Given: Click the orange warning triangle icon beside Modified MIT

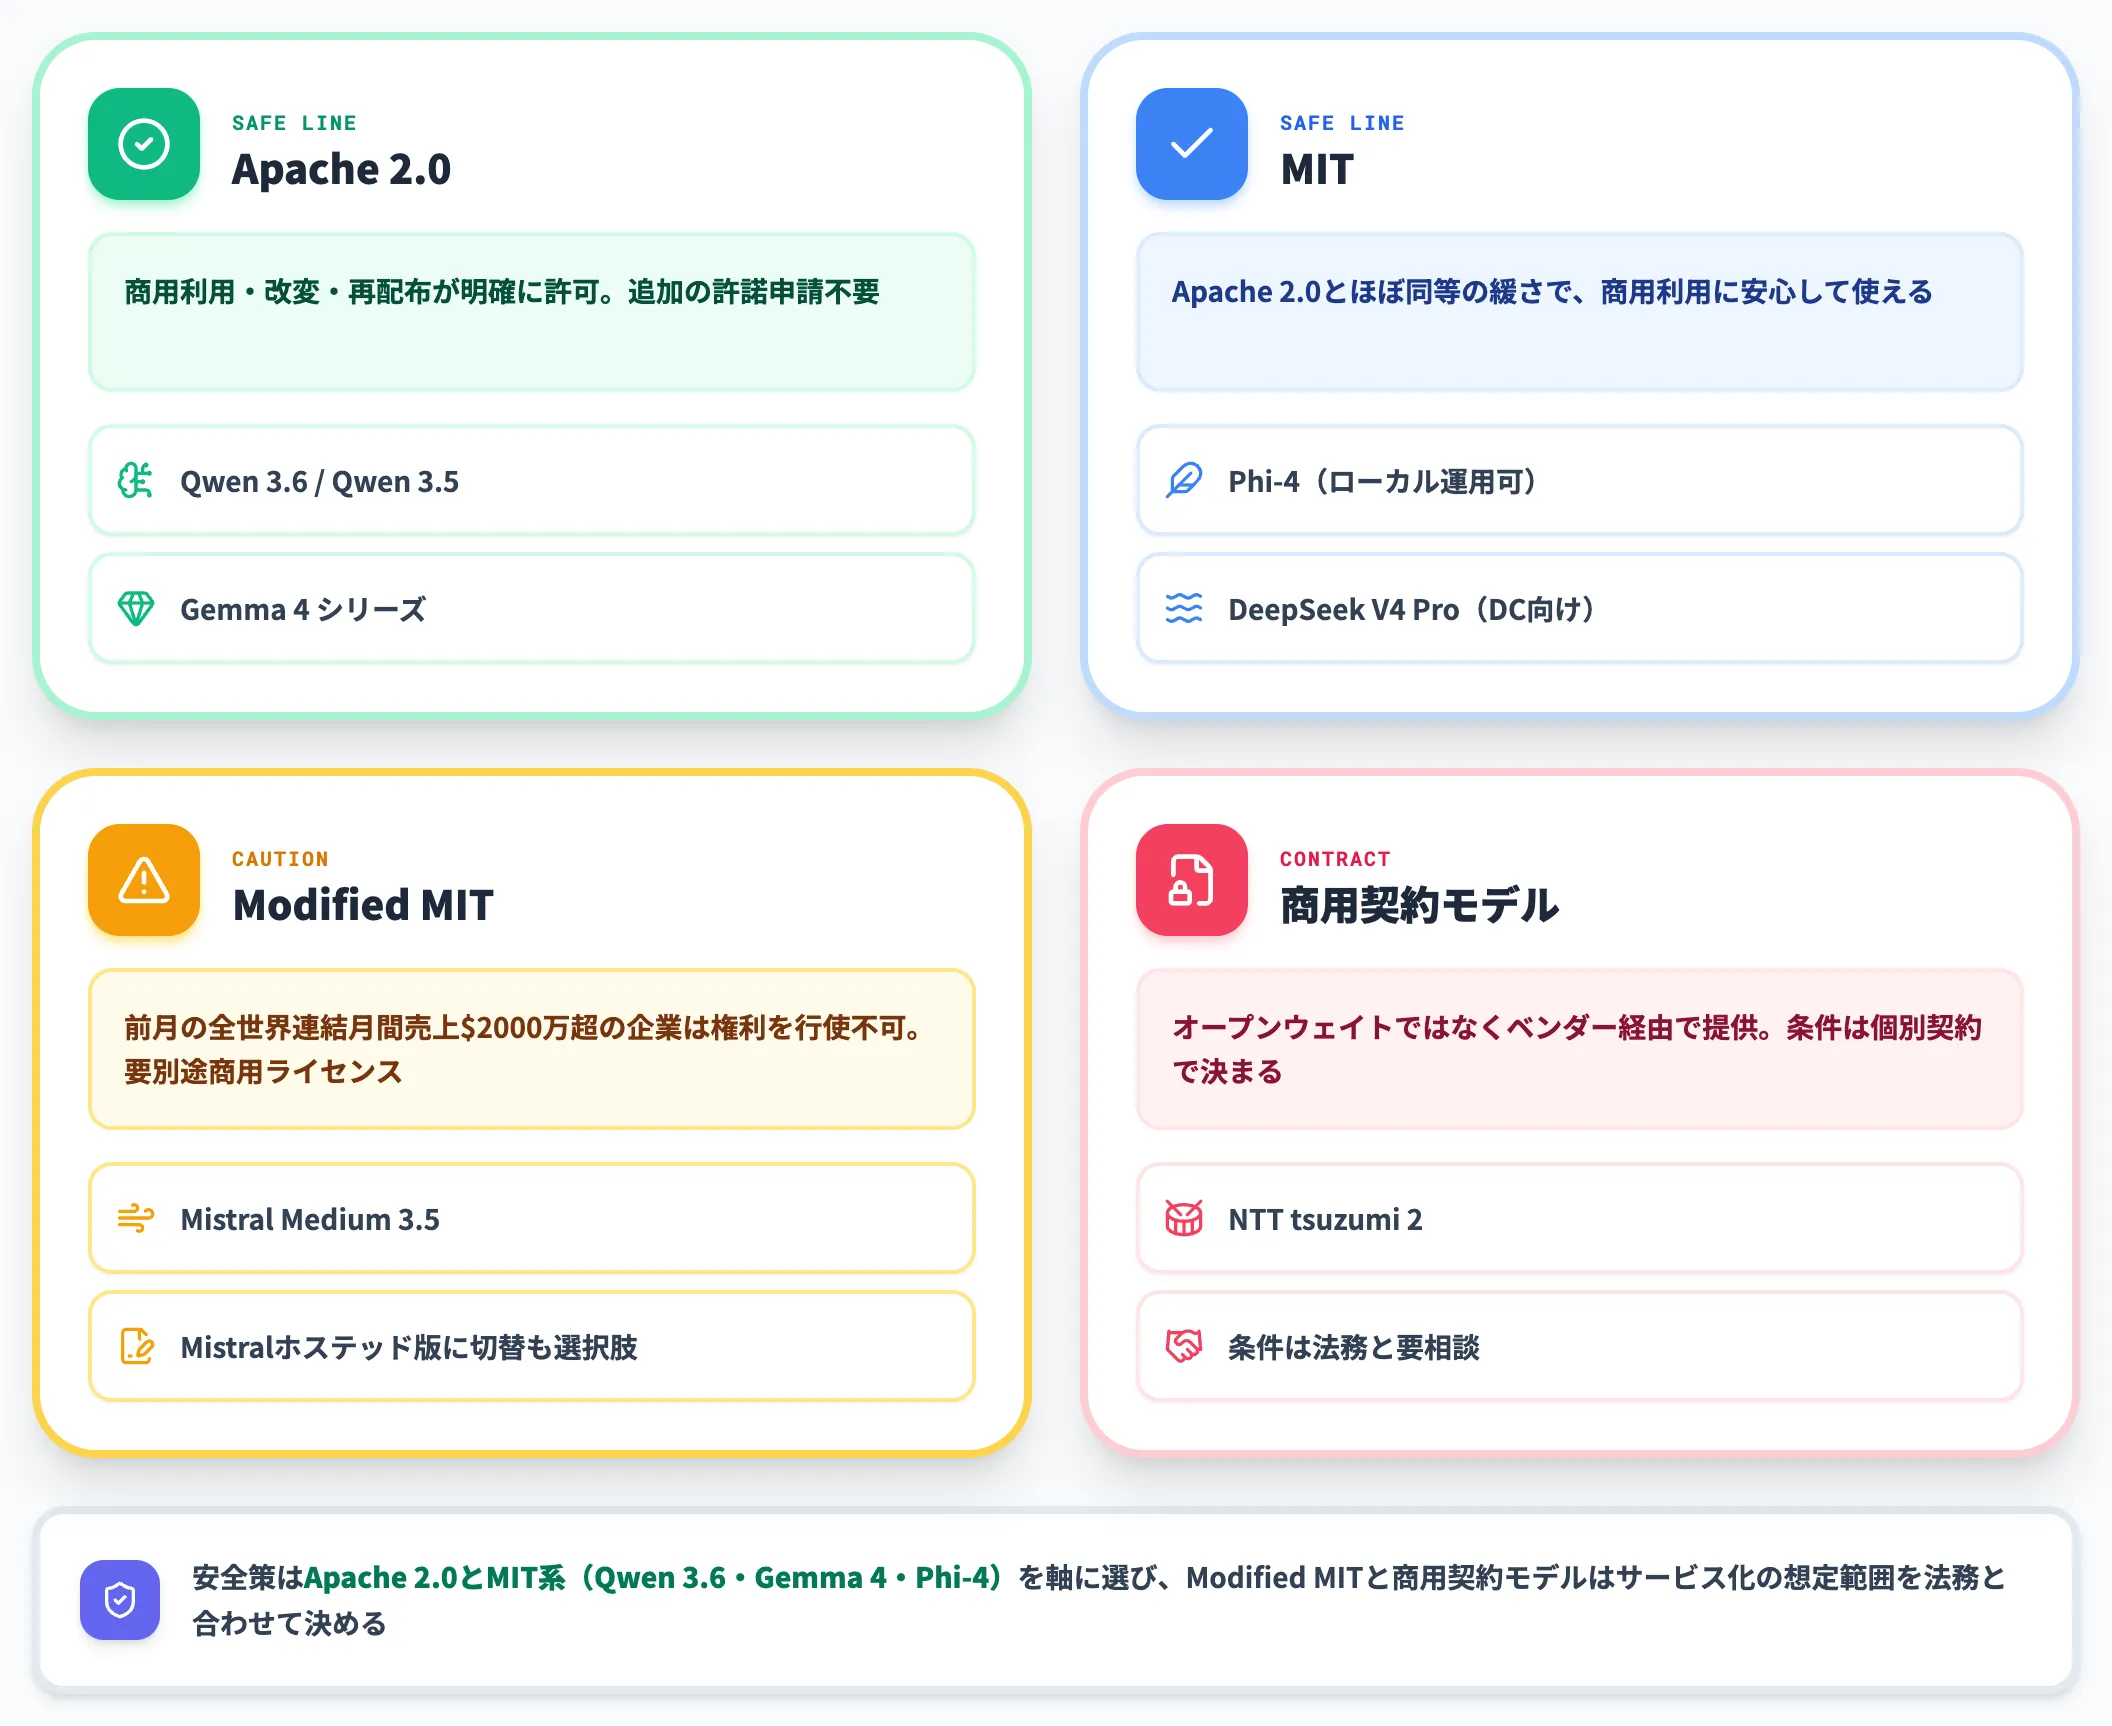Looking at the screenshot, I should coord(144,880).
